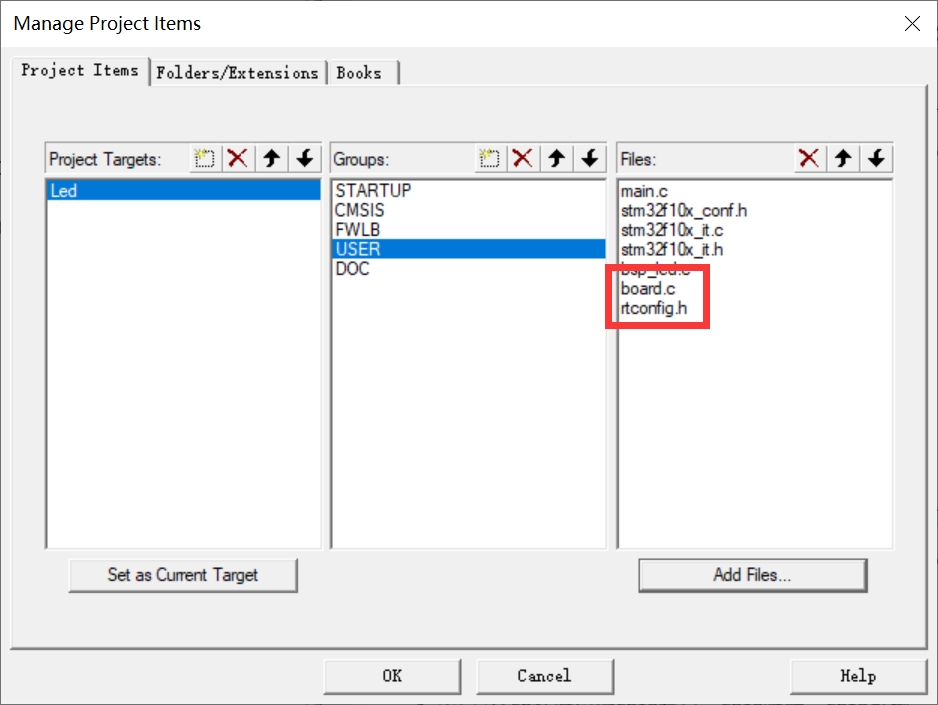The width and height of the screenshot is (938, 705).
Task: Delete the selected project target
Action: (x=237, y=158)
